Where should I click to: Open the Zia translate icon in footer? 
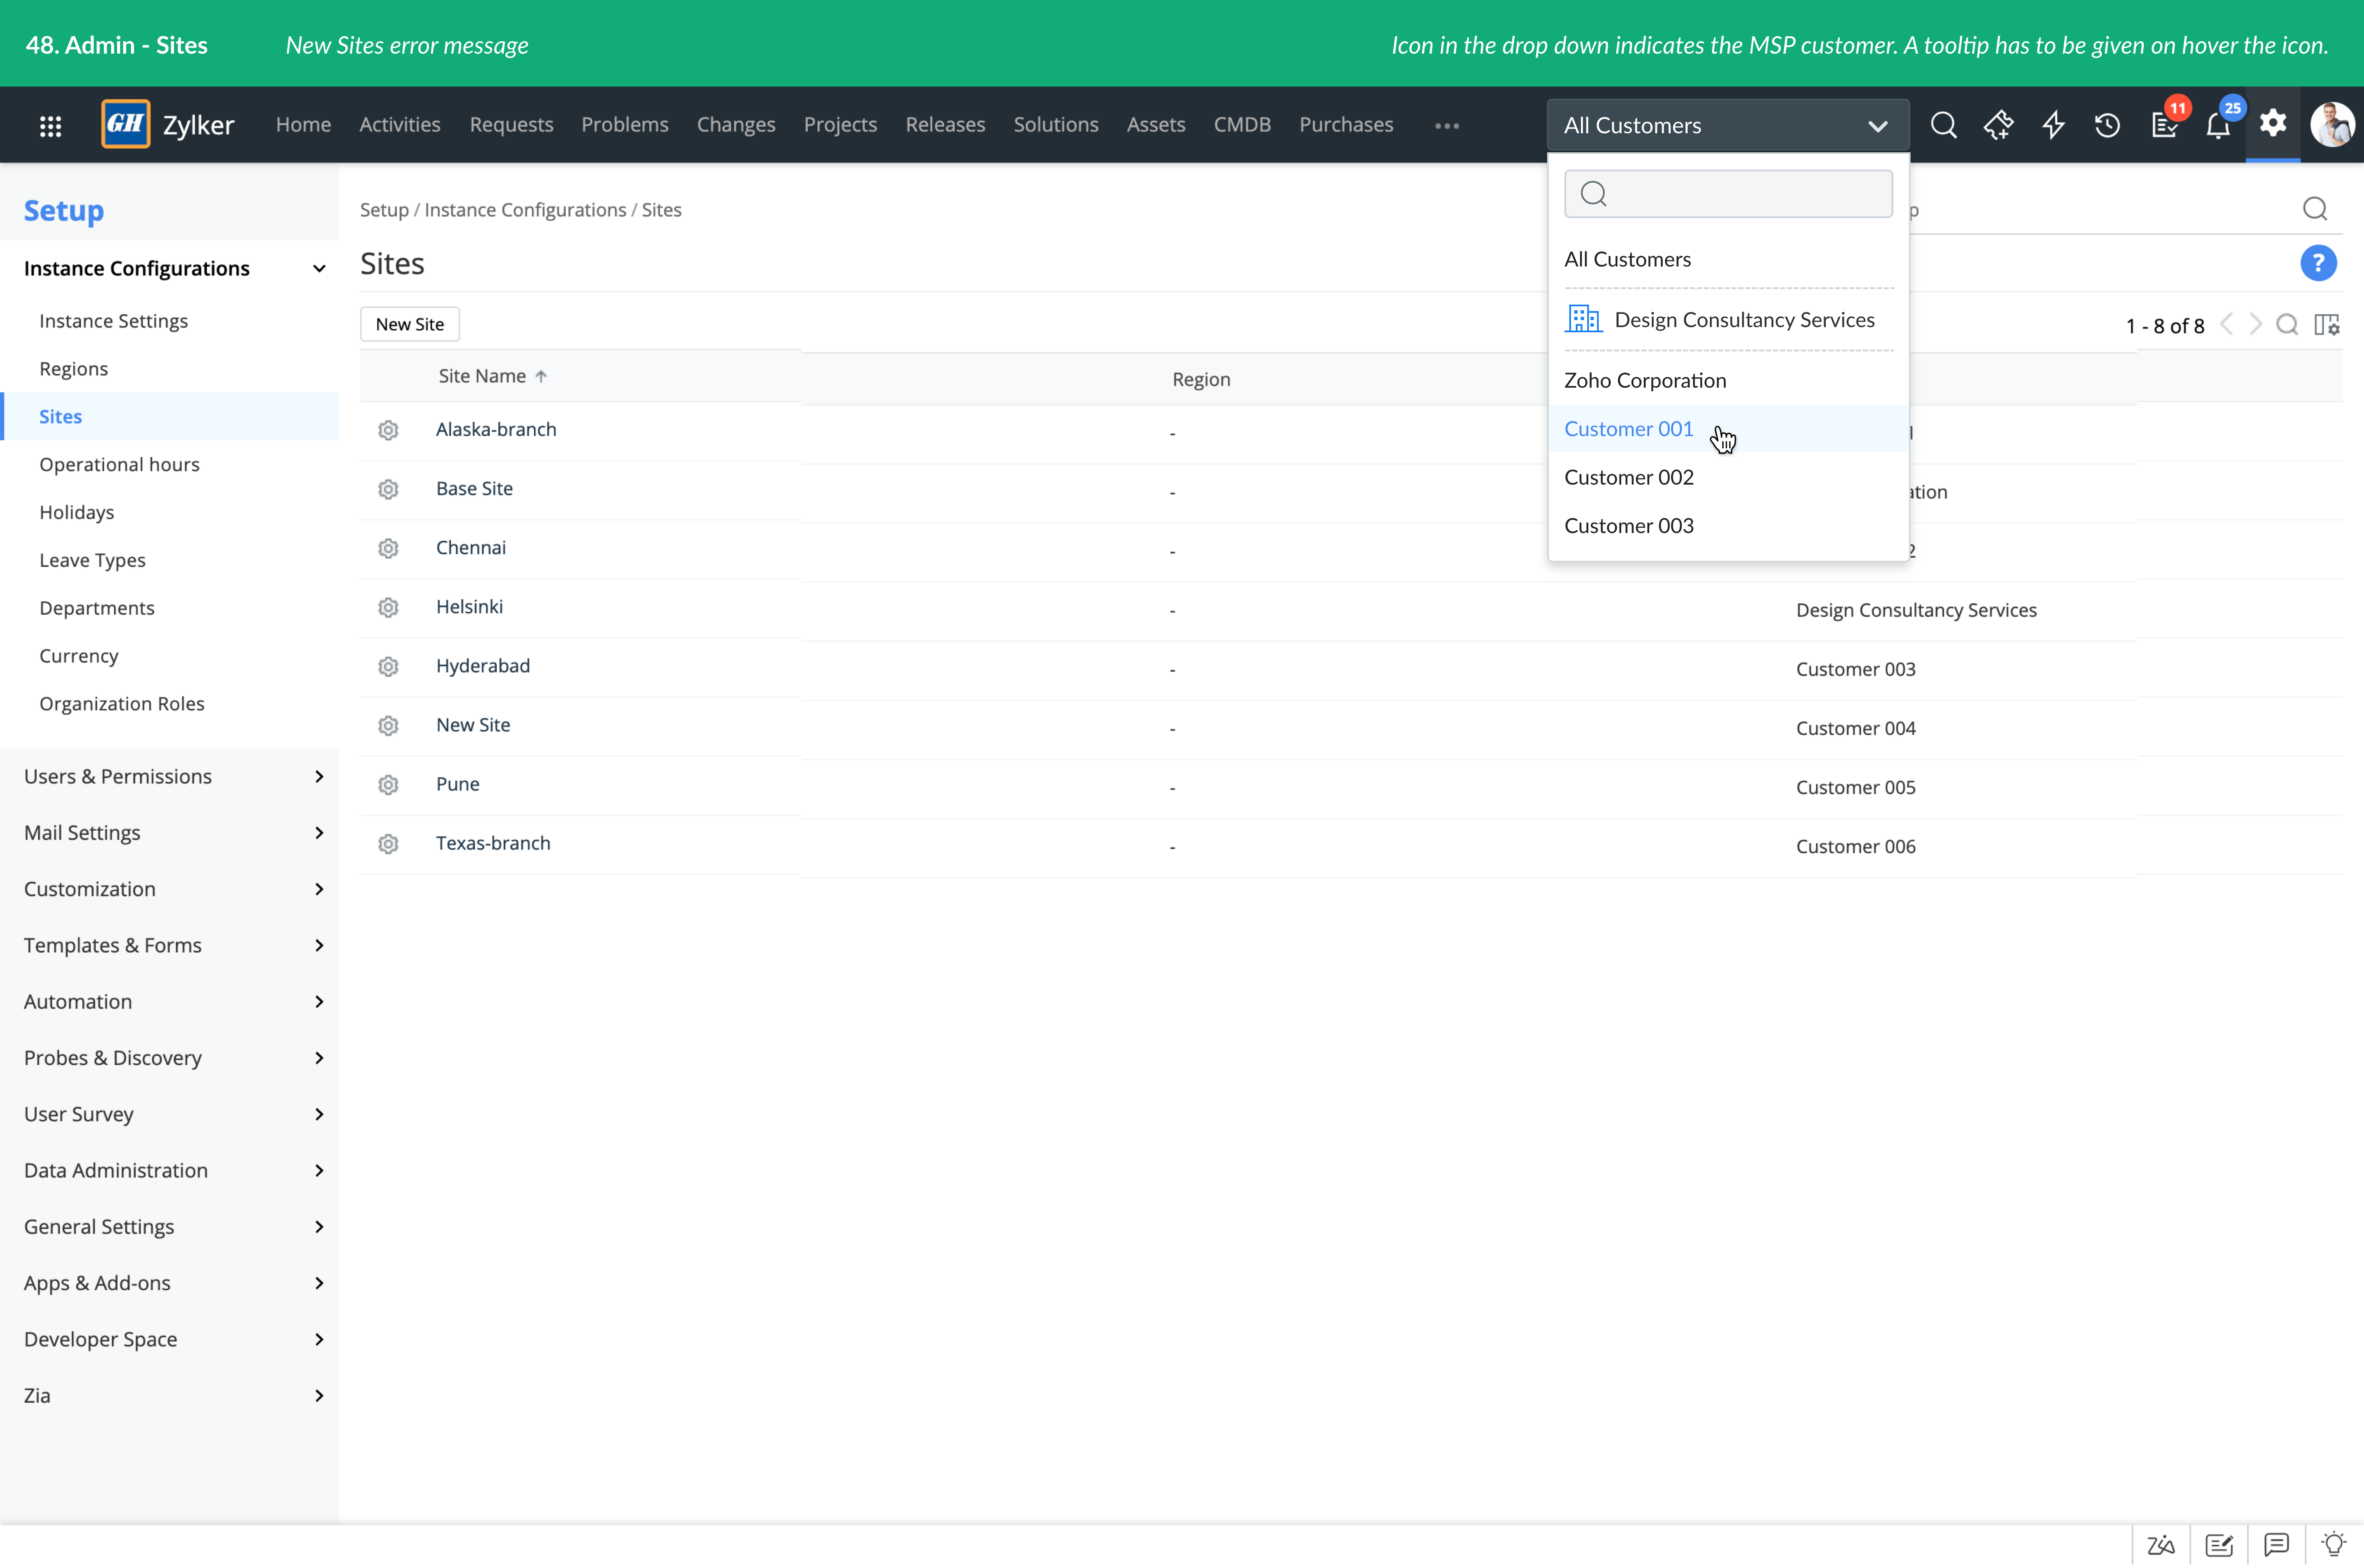coord(2161,1545)
